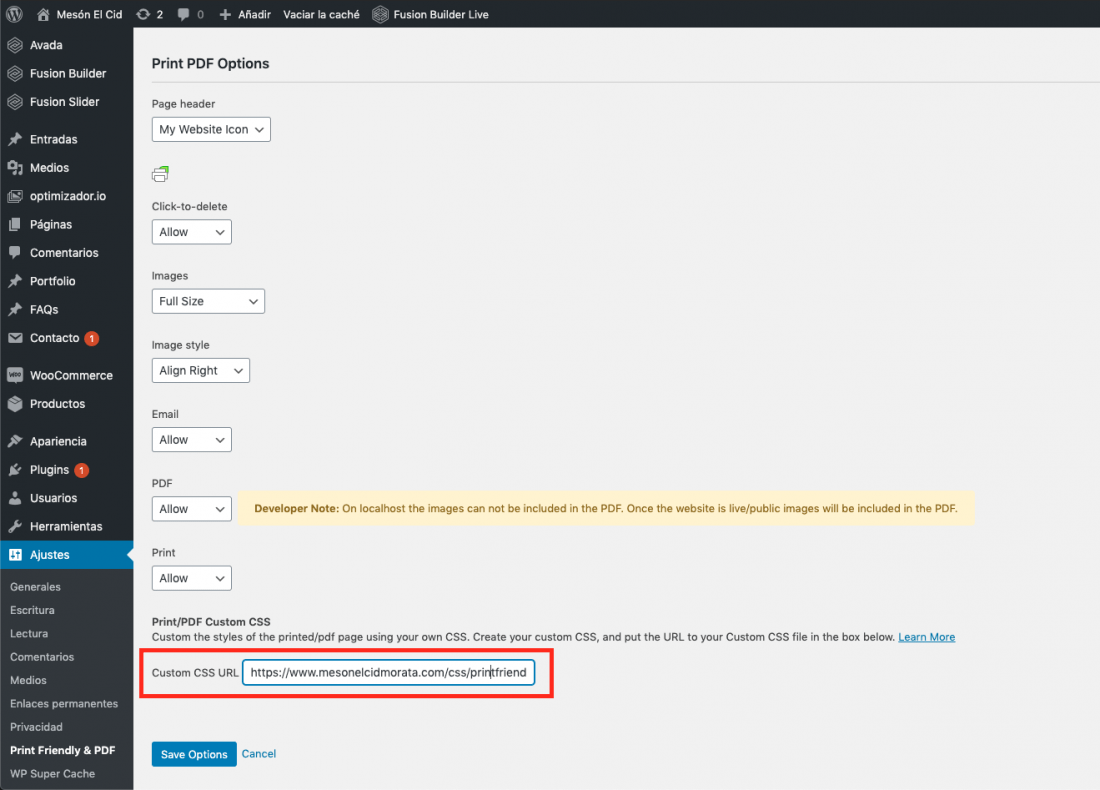Click the Save Options button
This screenshot has width=1100, height=790.
point(194,754)
